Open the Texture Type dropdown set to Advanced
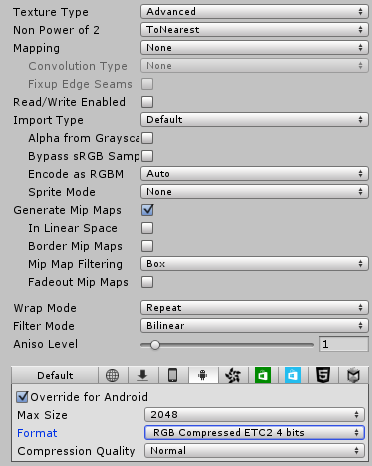This screenshot has height=466, width=372. click(254, 12)
